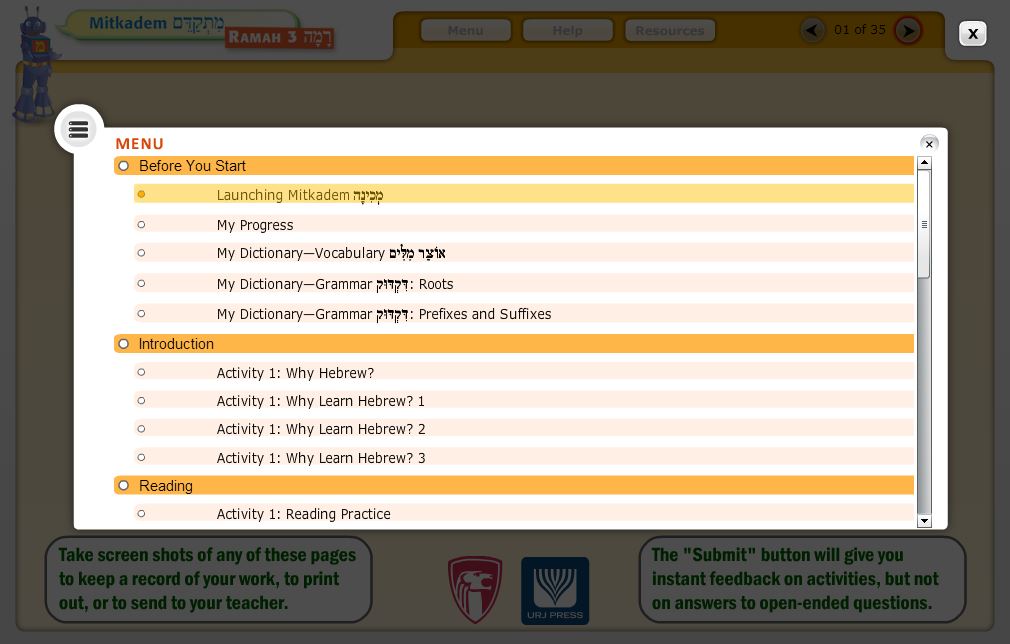Click the hamburger menu icon
1010x644 pixels.
point(79,129)
